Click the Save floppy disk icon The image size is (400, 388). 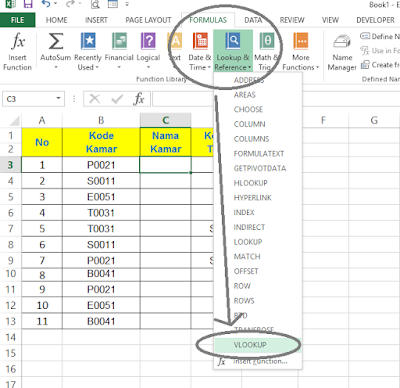[x=28, y=4]
